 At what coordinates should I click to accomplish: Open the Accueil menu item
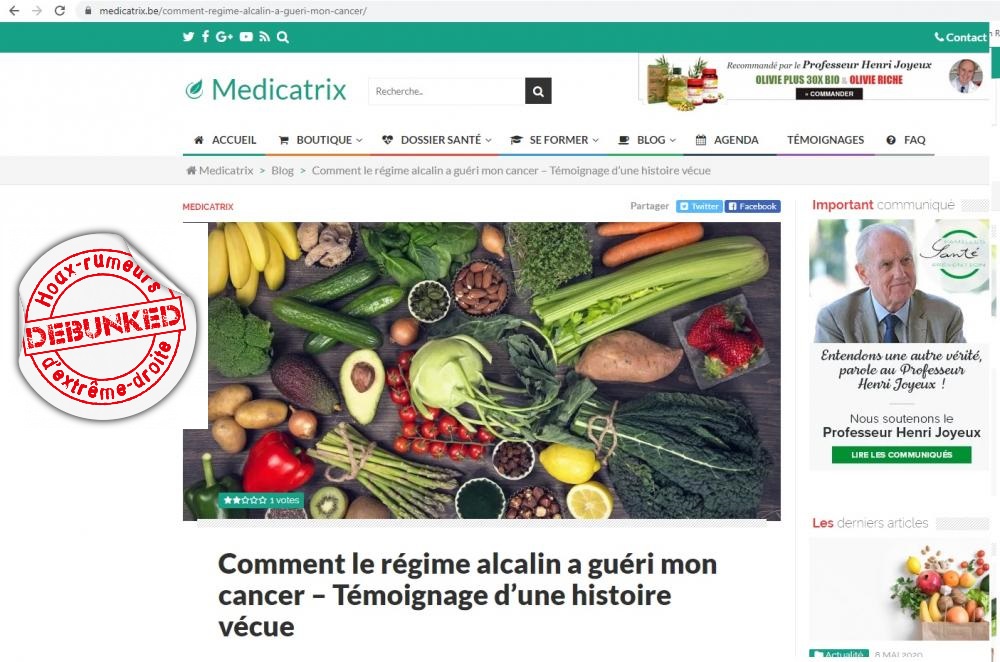[224, 140]
